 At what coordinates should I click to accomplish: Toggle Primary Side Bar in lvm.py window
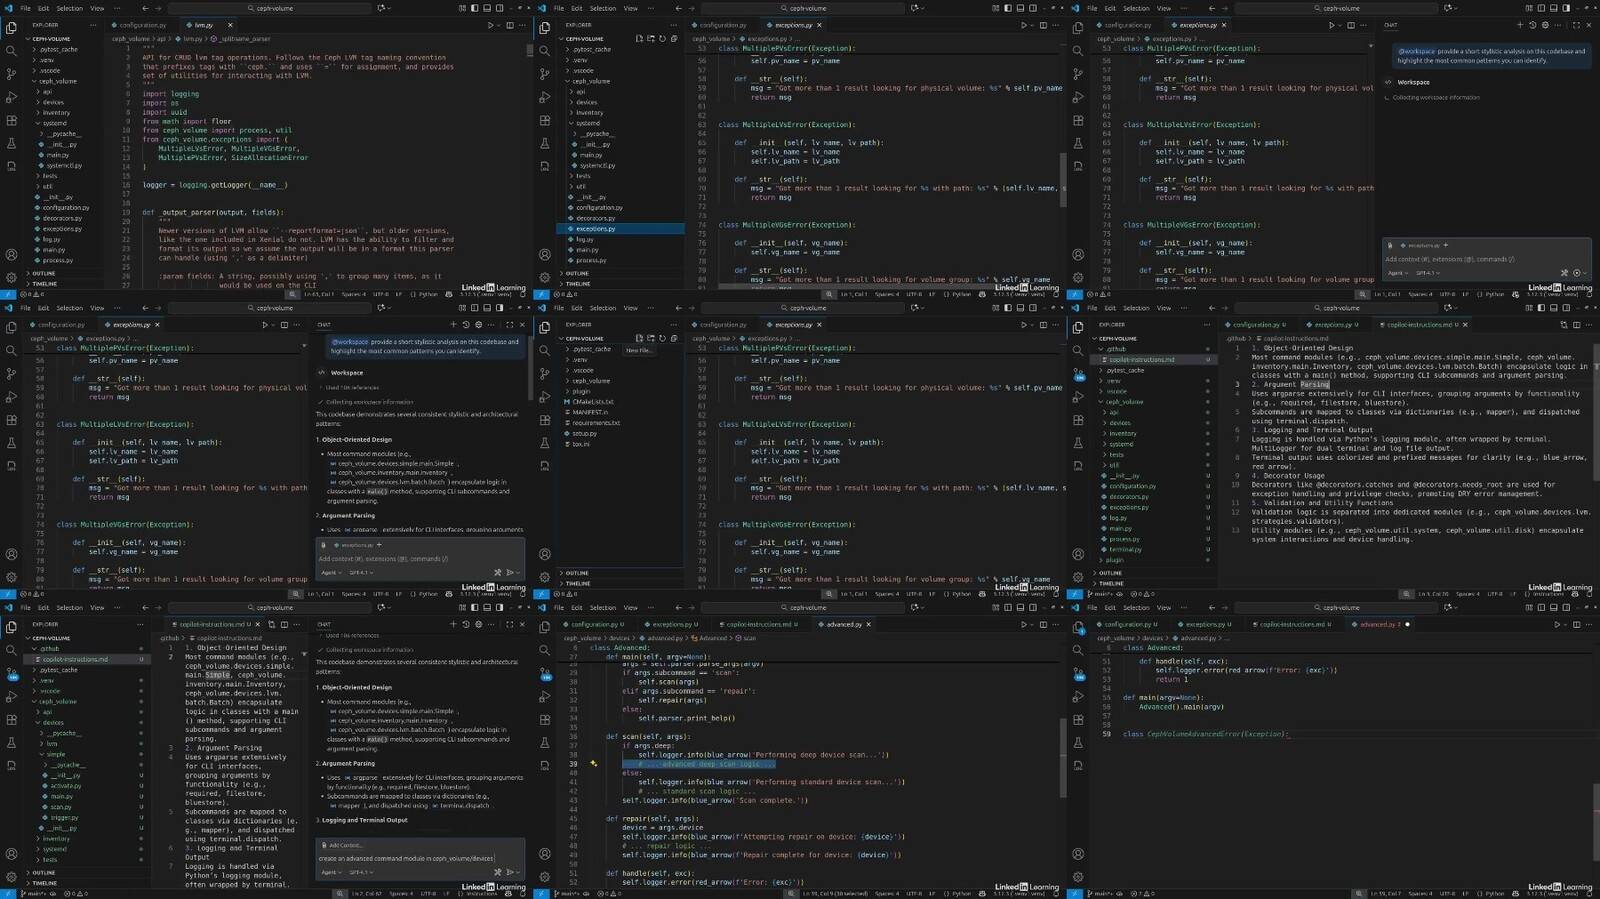[476, 8]
